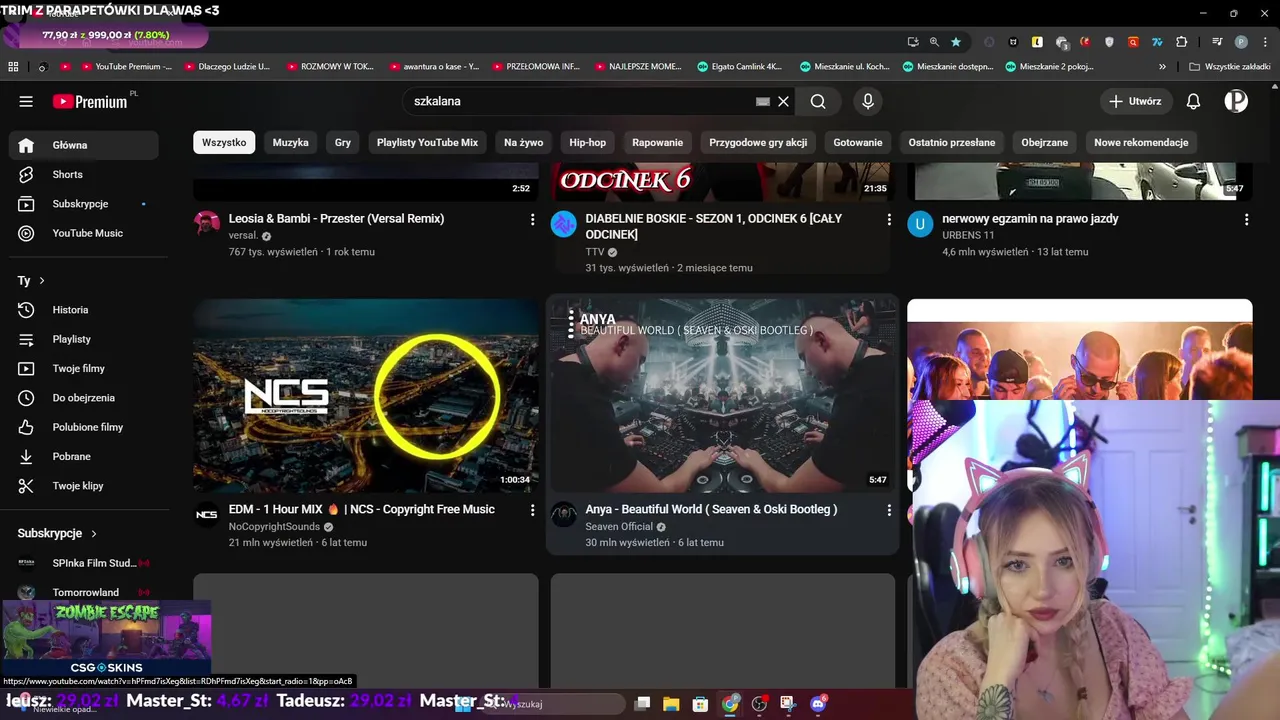Open Utwórz create menu
Viewport: 1280px width, 720px height.
1135,101
